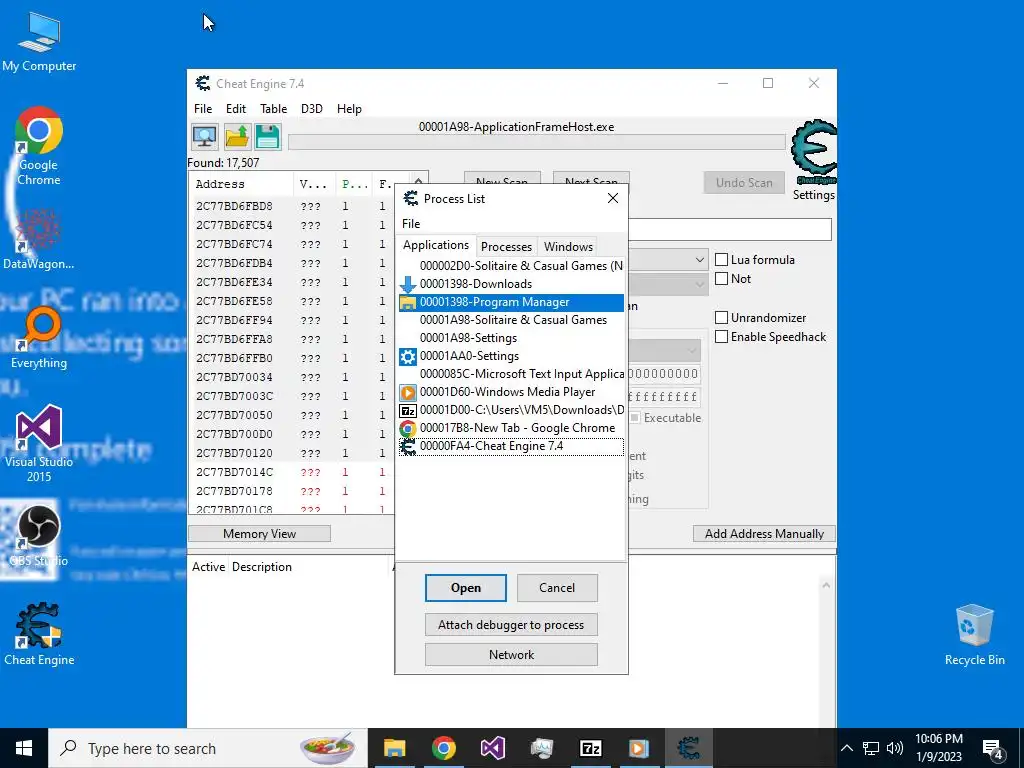Image resolution: width=1024 pixels, height=768 pixels.
Task: Select 00001398-Downloads process
Action: pos(511,283)
